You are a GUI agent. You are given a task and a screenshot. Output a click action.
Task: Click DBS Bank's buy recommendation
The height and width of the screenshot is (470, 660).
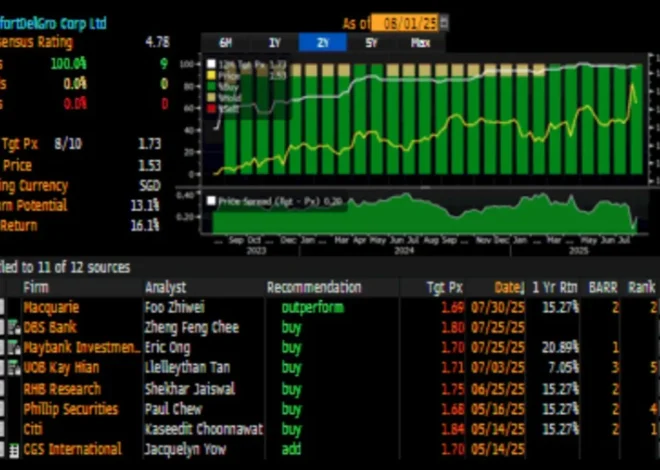[x=291, y=328]
